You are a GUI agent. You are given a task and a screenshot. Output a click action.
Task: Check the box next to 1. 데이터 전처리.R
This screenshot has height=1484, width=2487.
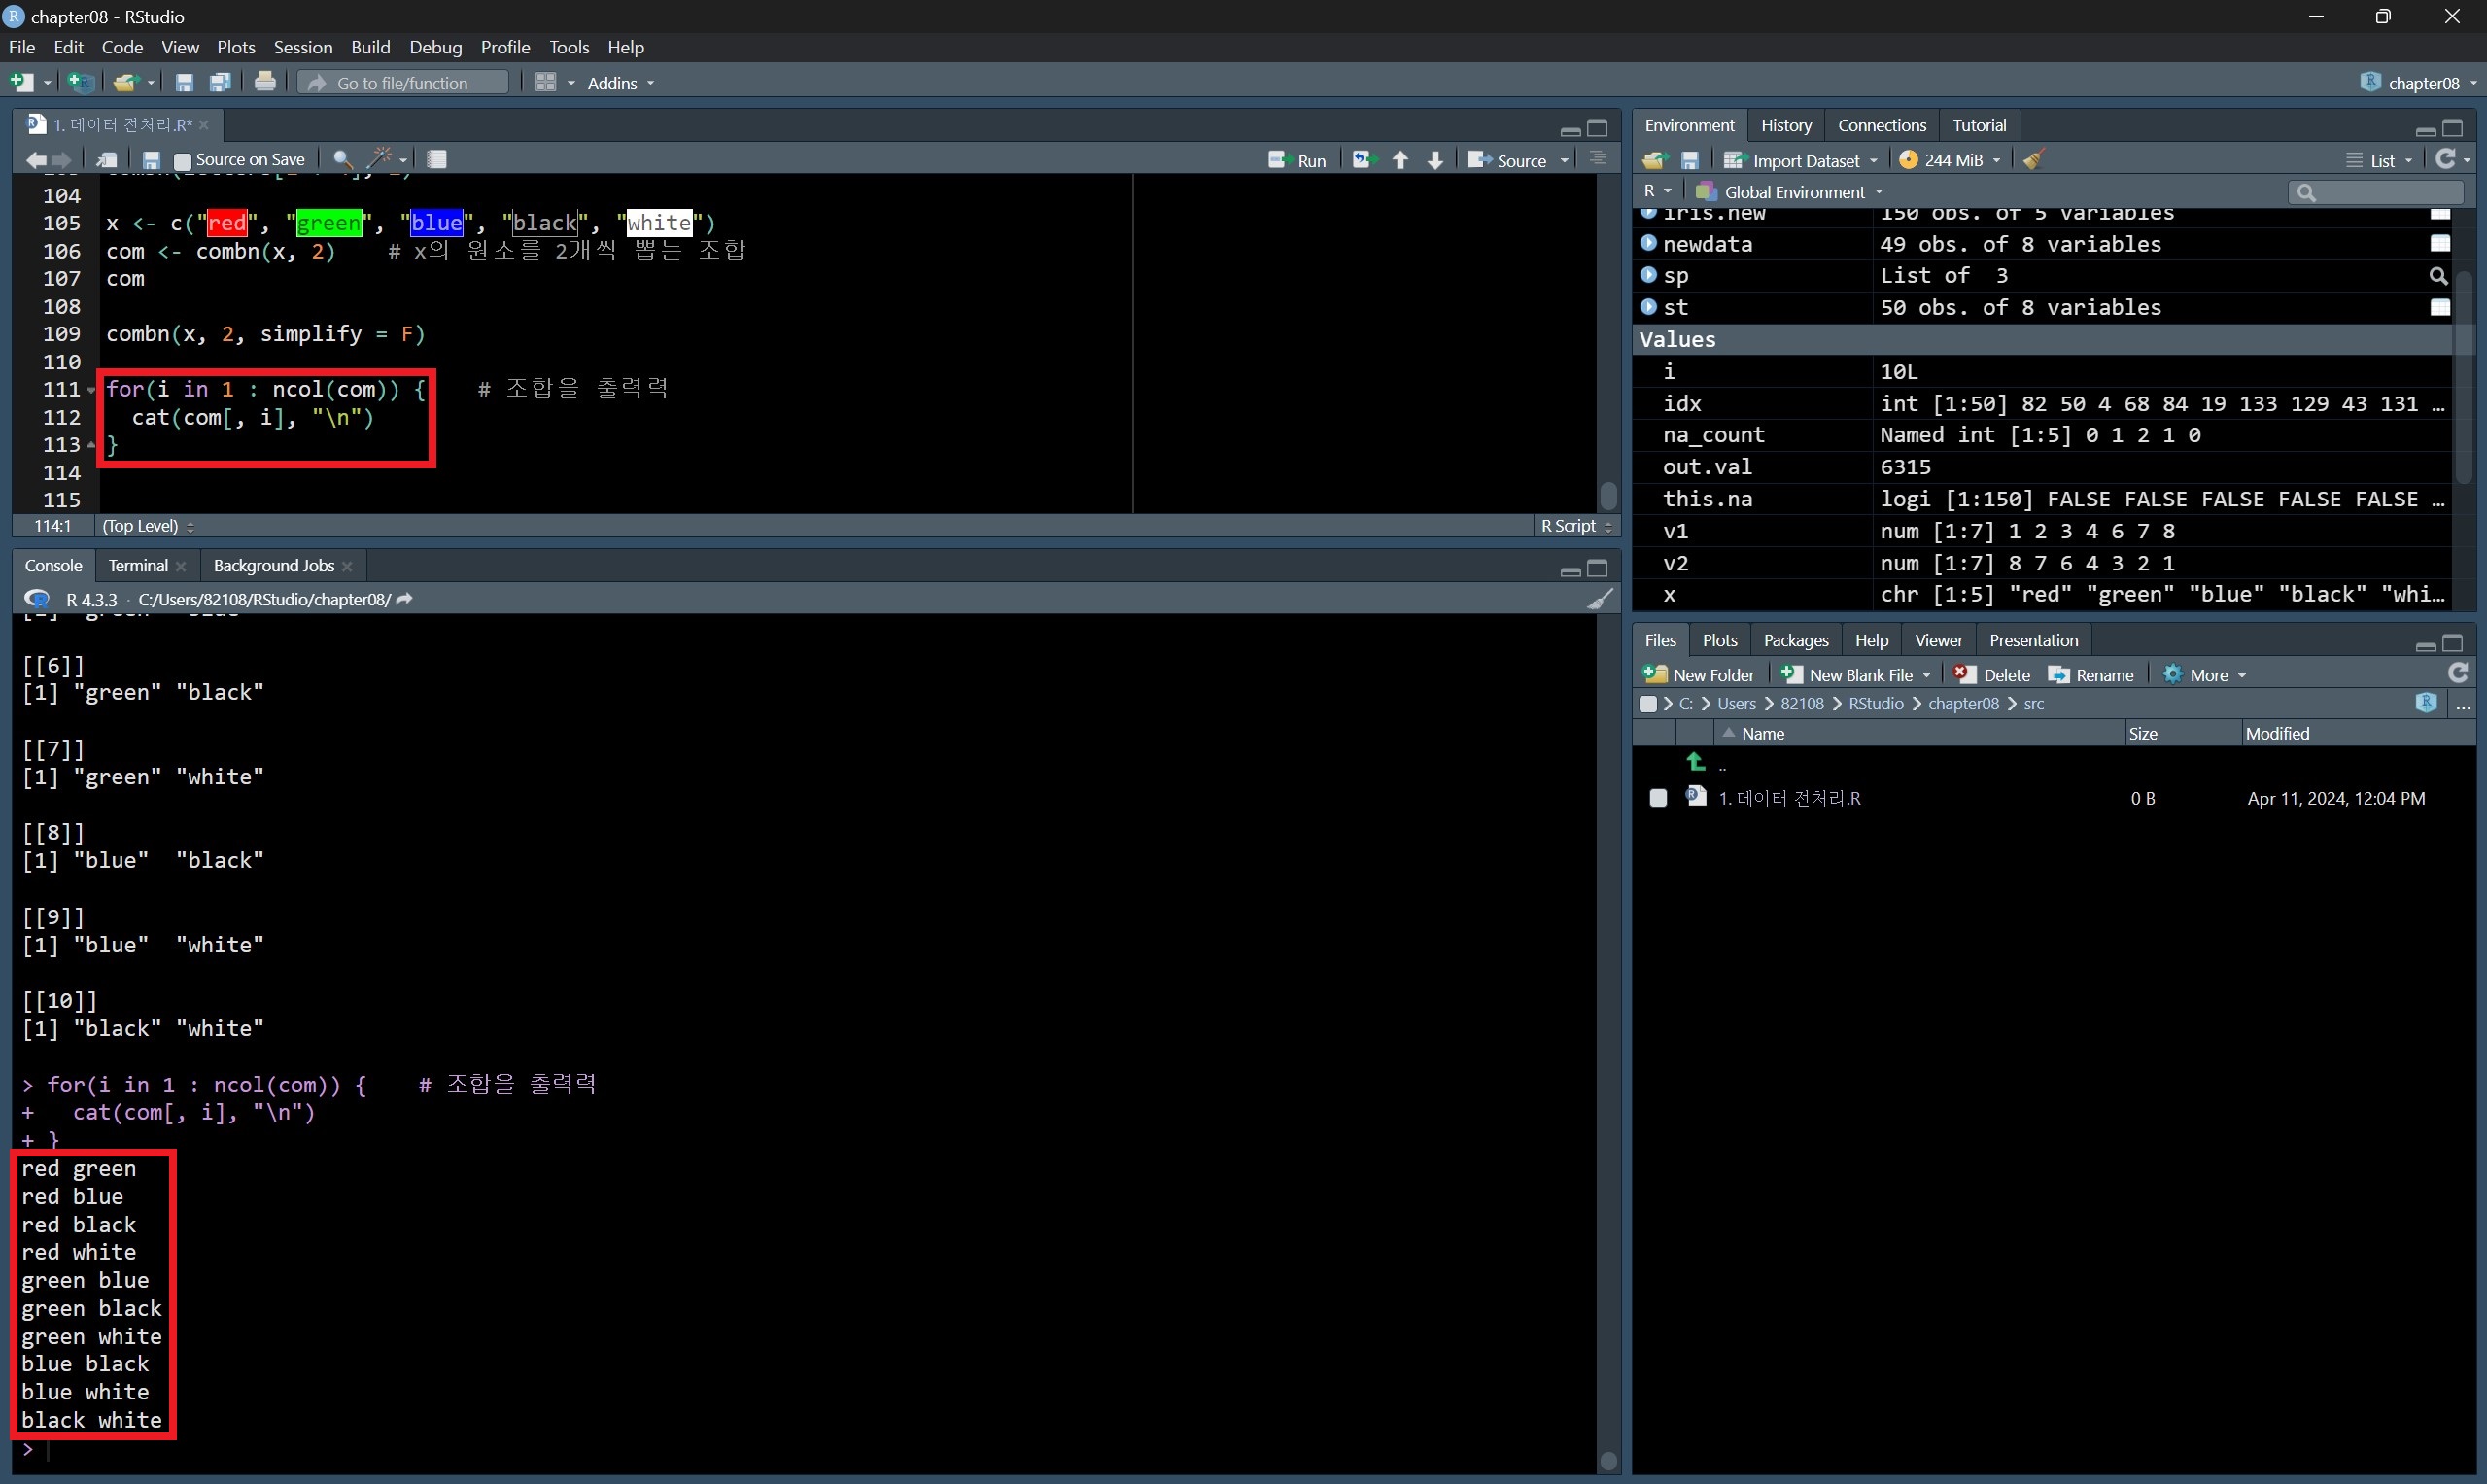(1658, 798)
